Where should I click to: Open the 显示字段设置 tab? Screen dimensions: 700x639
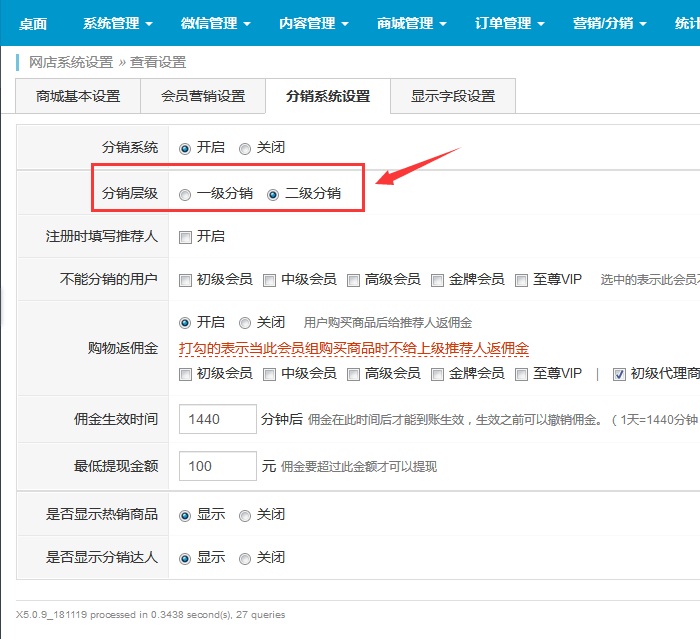(x=452, y=97)
